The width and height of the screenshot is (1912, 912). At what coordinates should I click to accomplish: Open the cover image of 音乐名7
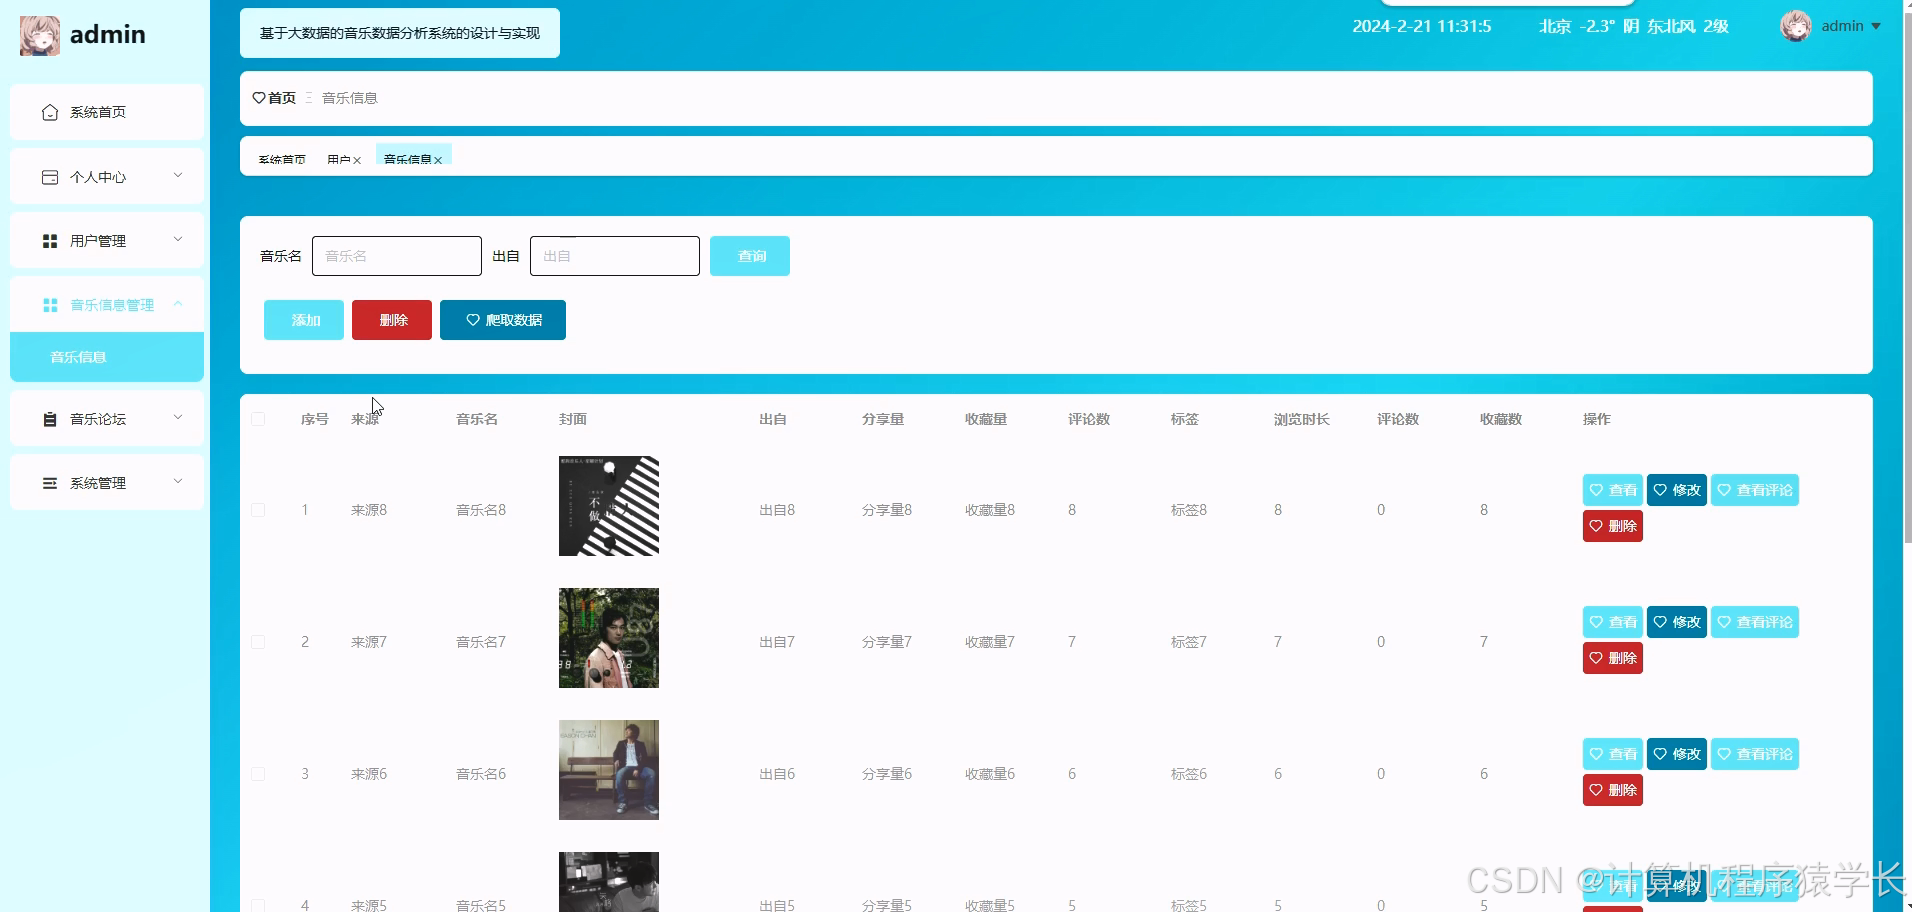(x=609, y=638)
